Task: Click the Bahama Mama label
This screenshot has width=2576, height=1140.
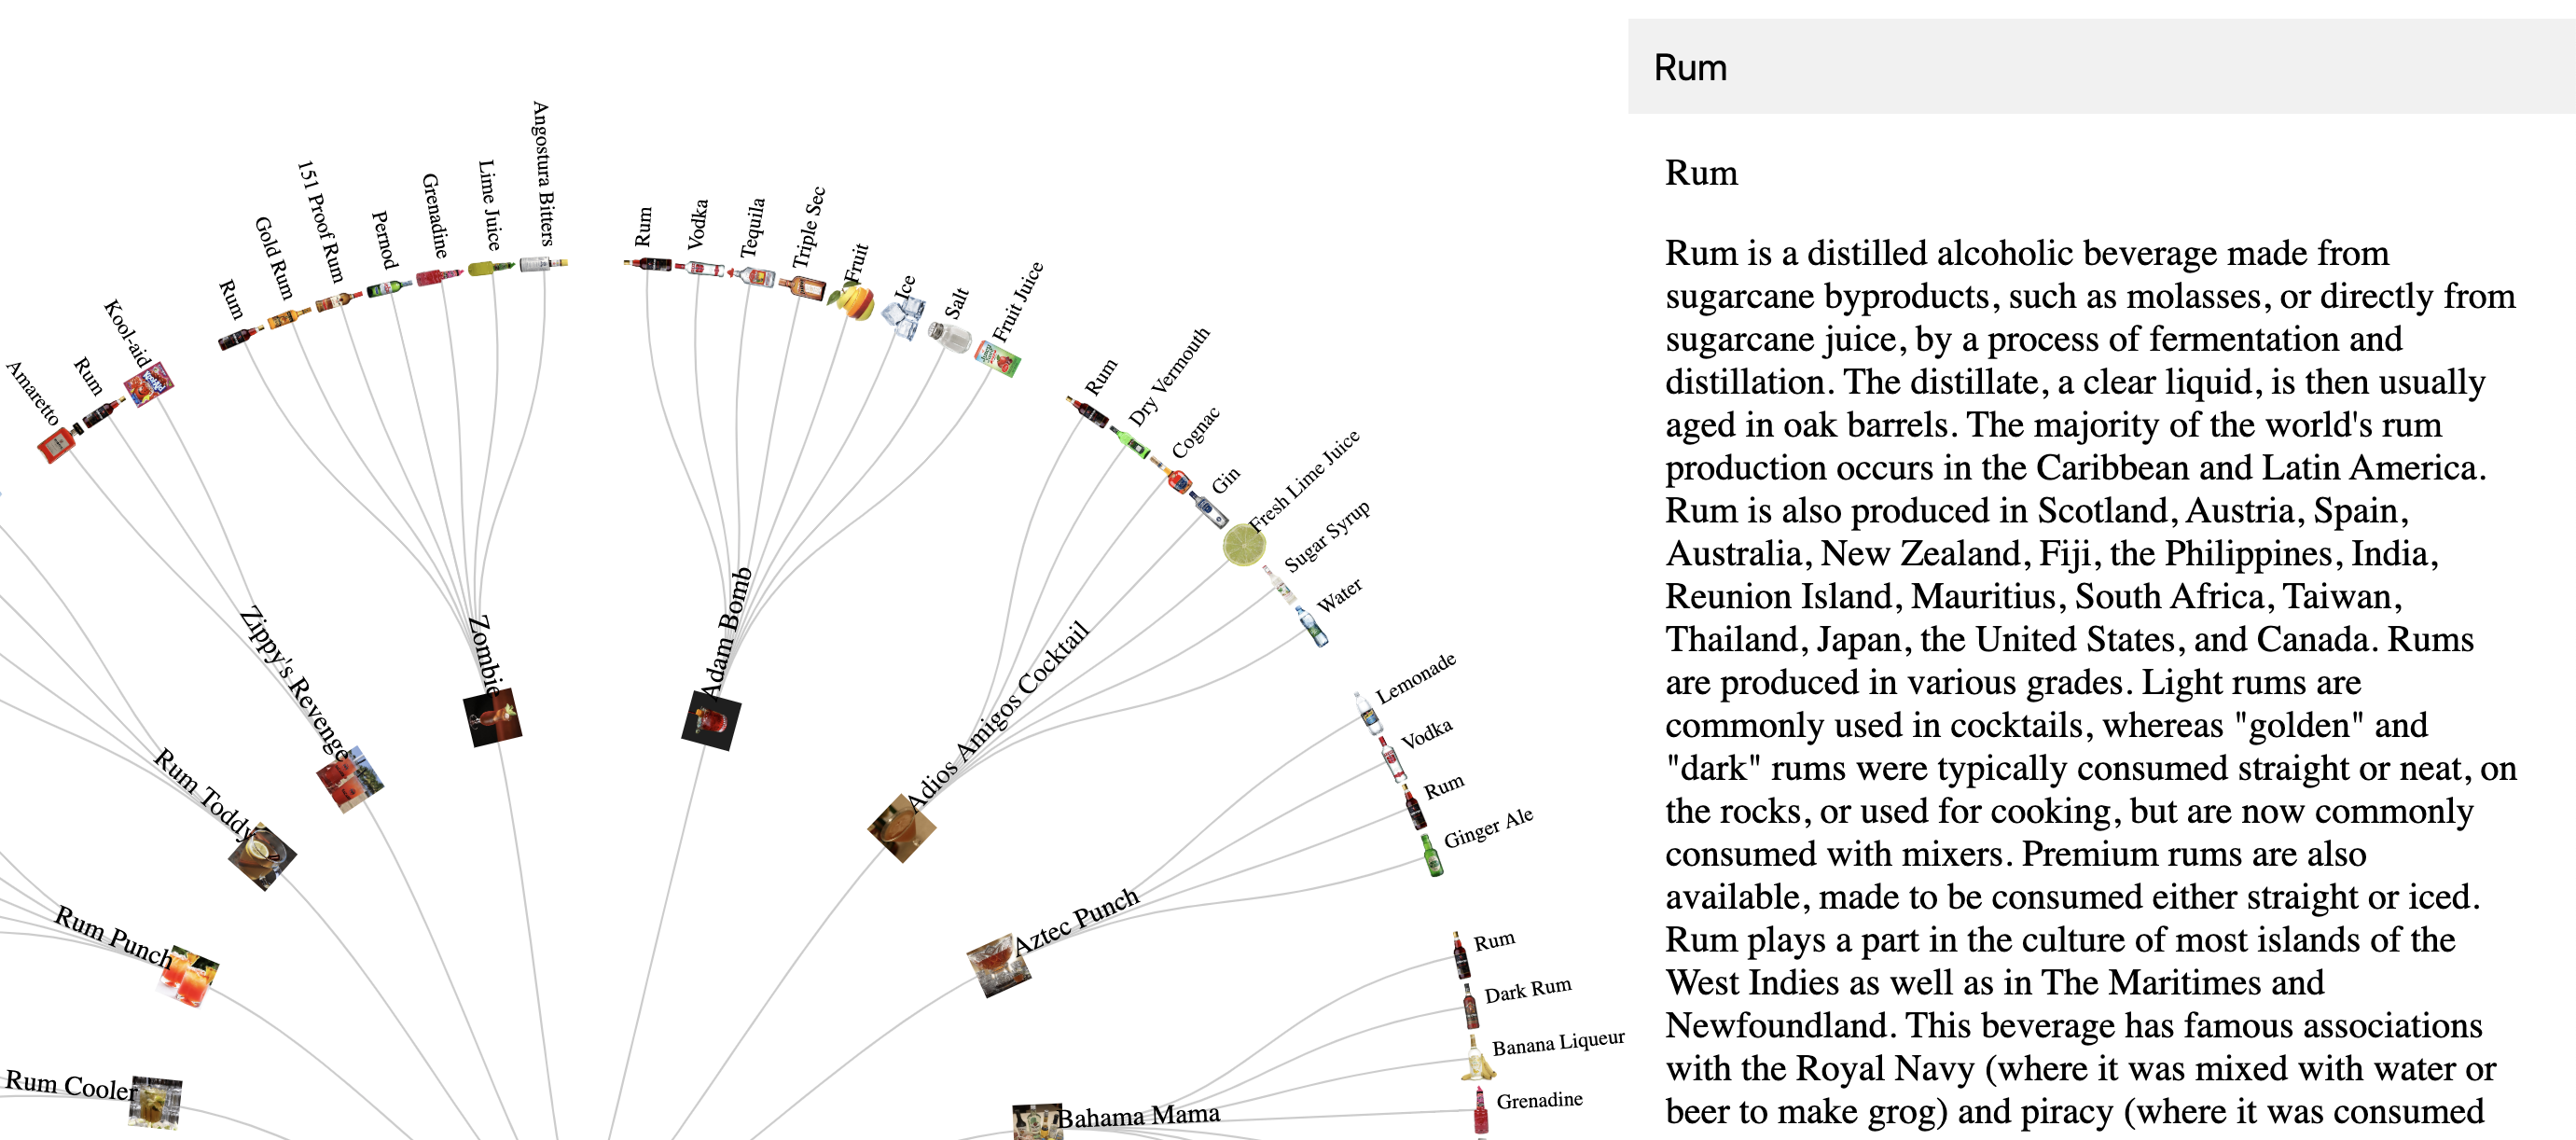Action: point(1139,1115)
